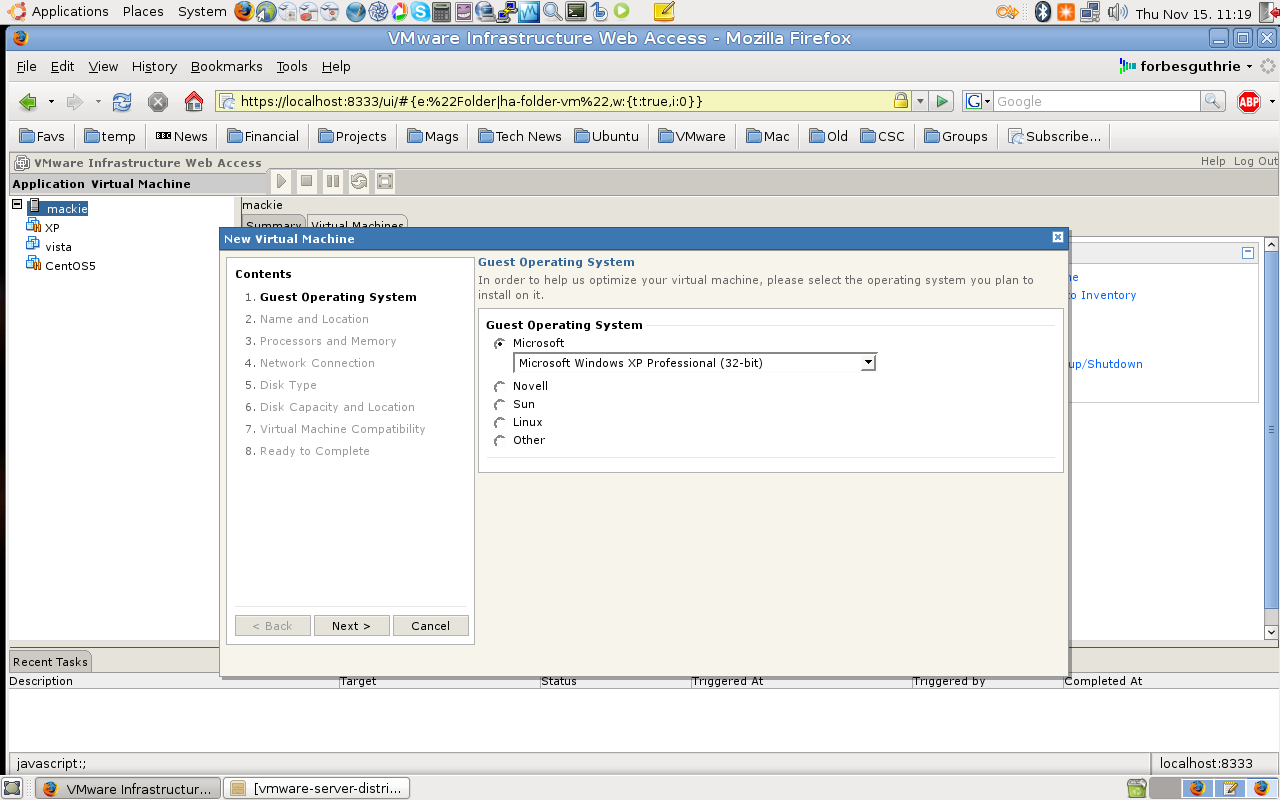The height and width of the screenshot is (800, 1280).
Task: Reload the page with the refresh icon
Action: (122, 102)
